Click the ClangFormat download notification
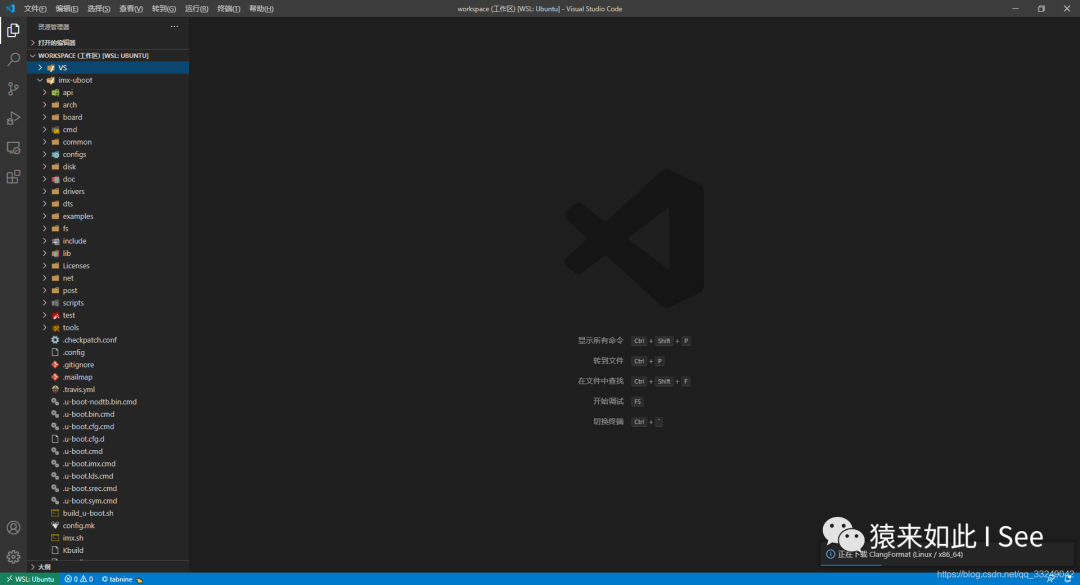This screenshot has height=585, width=1080. pos(946,555)
